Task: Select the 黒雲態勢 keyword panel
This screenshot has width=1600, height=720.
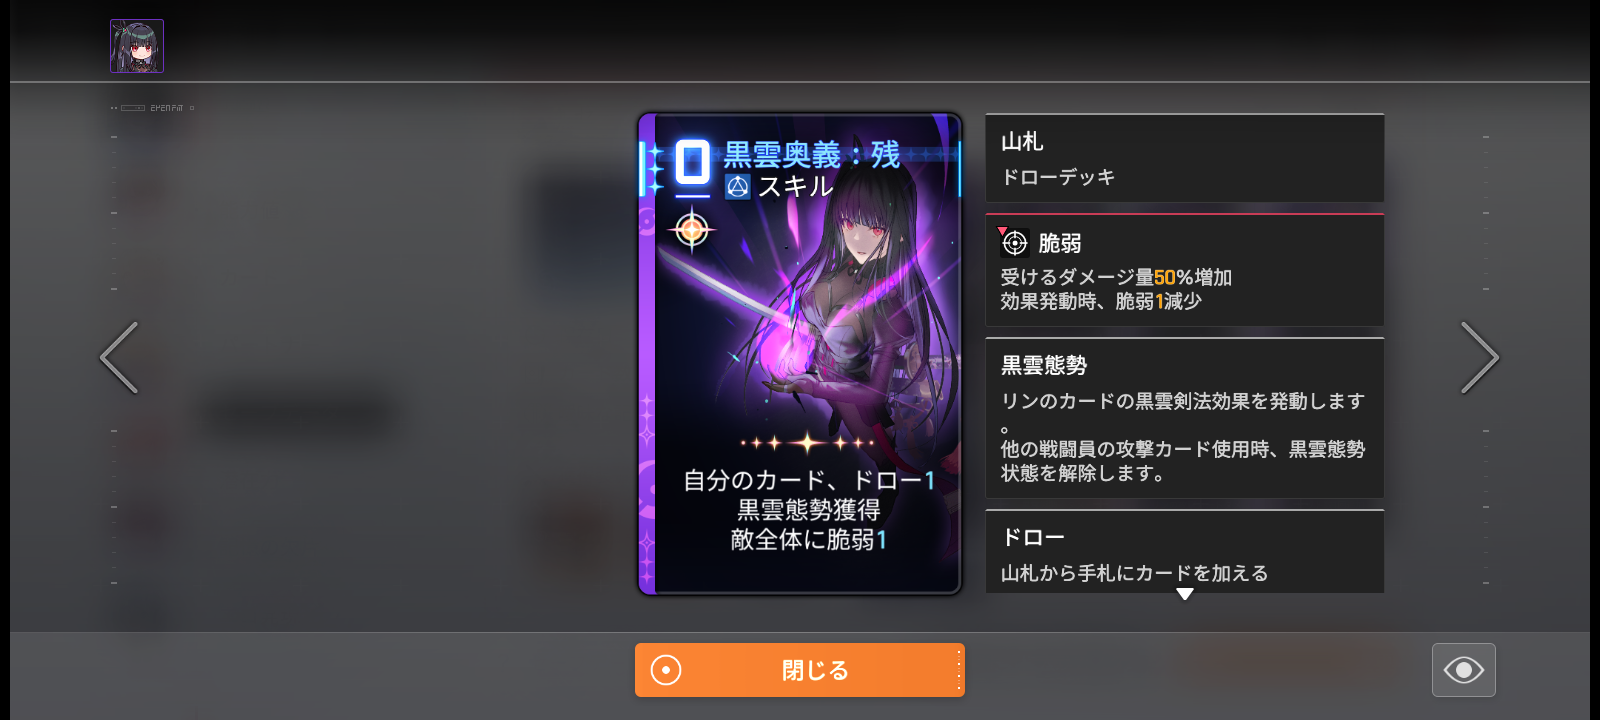Action: 1185,418
